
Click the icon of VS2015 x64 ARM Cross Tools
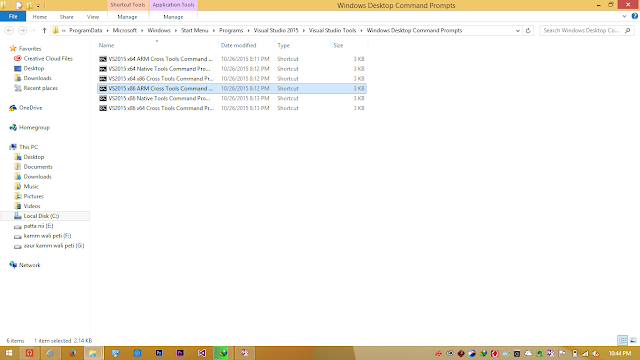[103, 59]
